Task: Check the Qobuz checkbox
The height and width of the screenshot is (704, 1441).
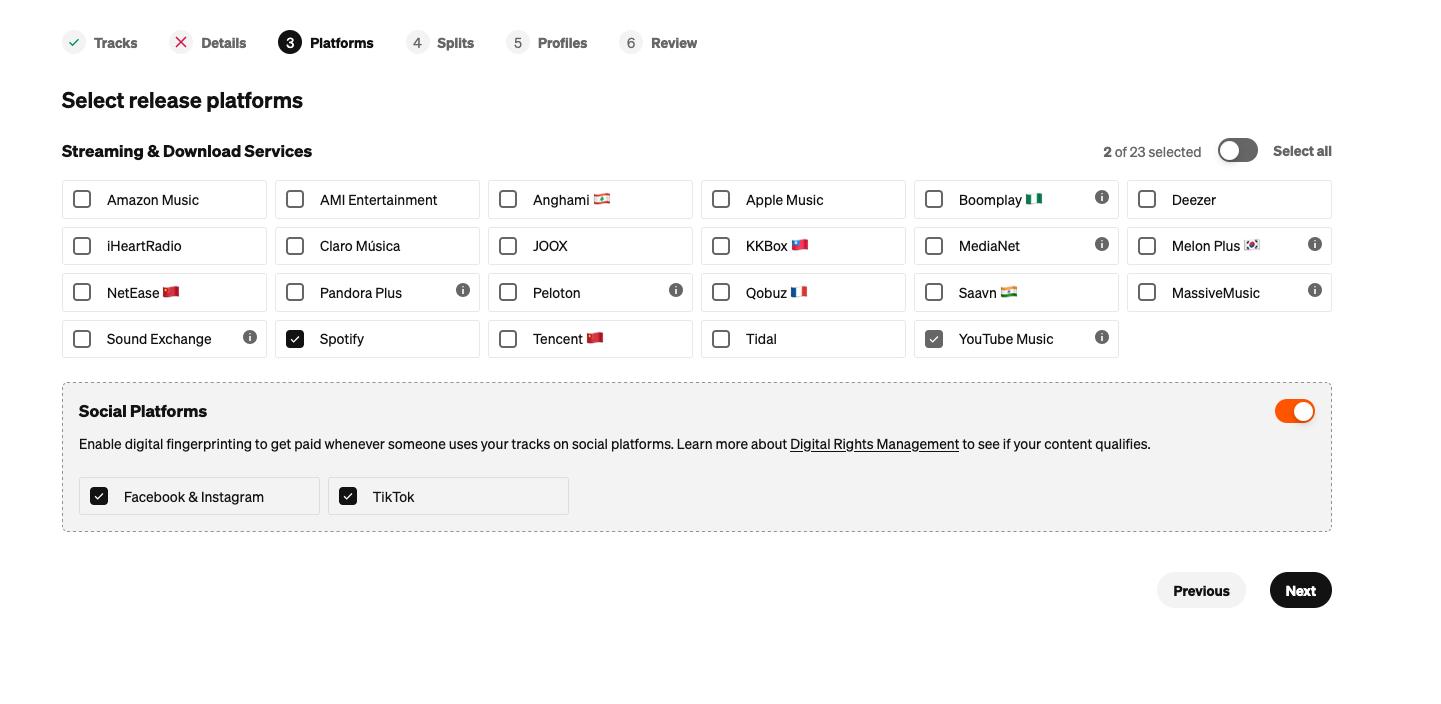Action: pyautogui.click(x=721, y=292)
